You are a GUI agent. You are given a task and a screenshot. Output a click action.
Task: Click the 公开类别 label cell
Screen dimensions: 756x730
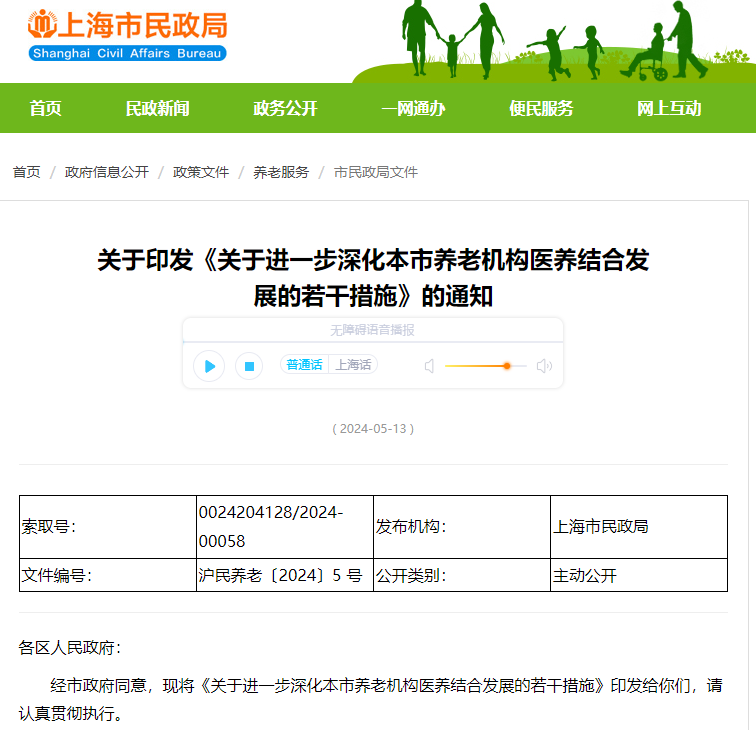(x=462, y=575)
